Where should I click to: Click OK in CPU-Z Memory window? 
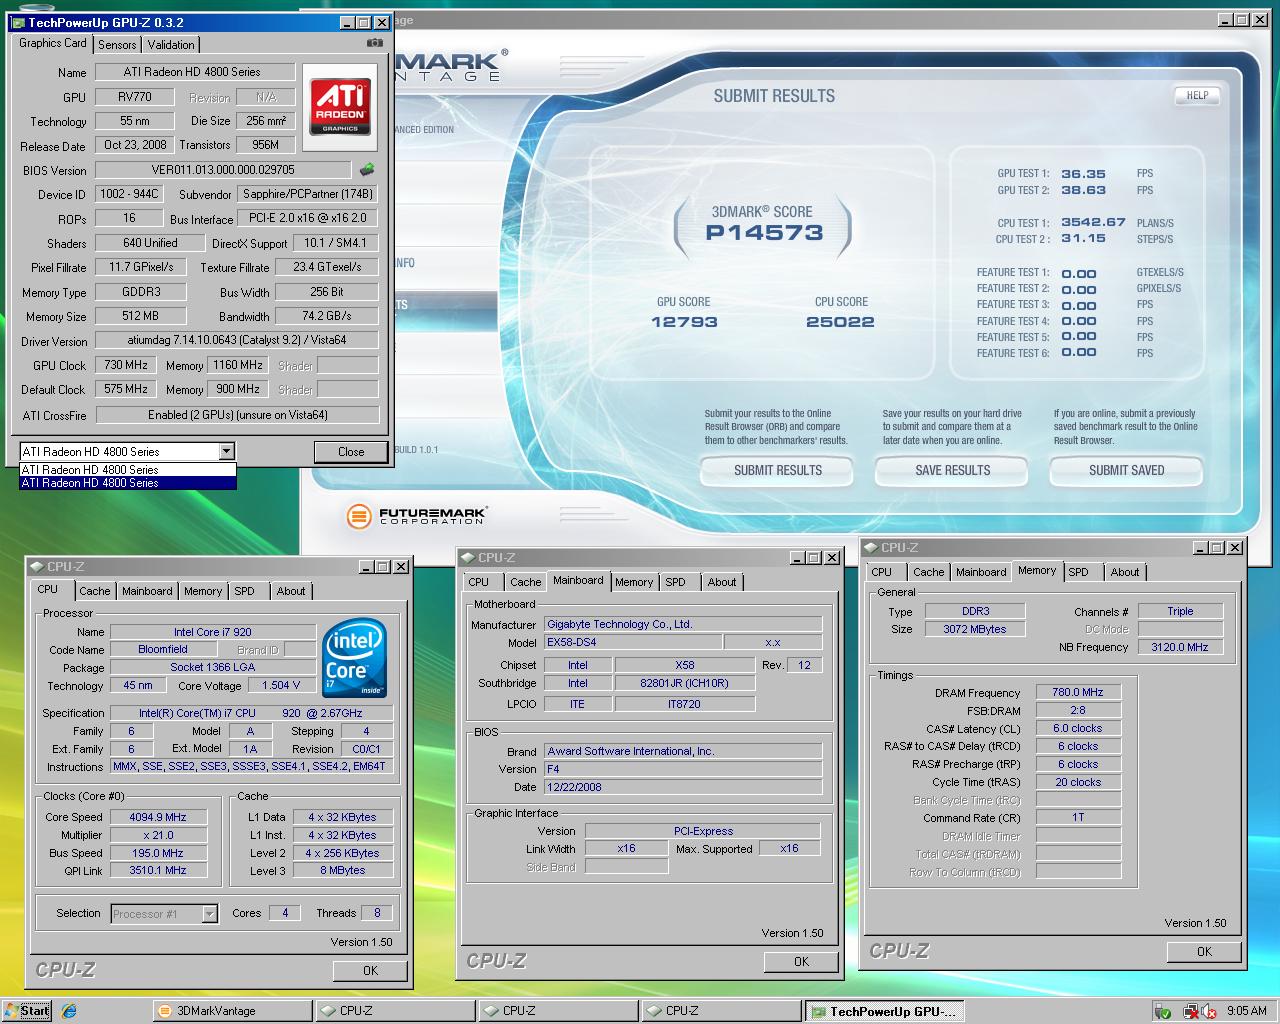click(1204, 952)
